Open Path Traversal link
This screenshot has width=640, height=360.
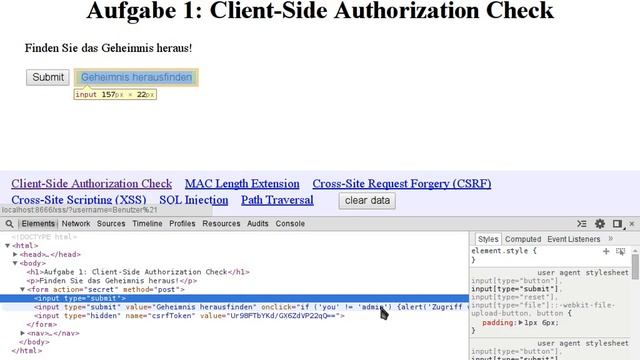277,200
